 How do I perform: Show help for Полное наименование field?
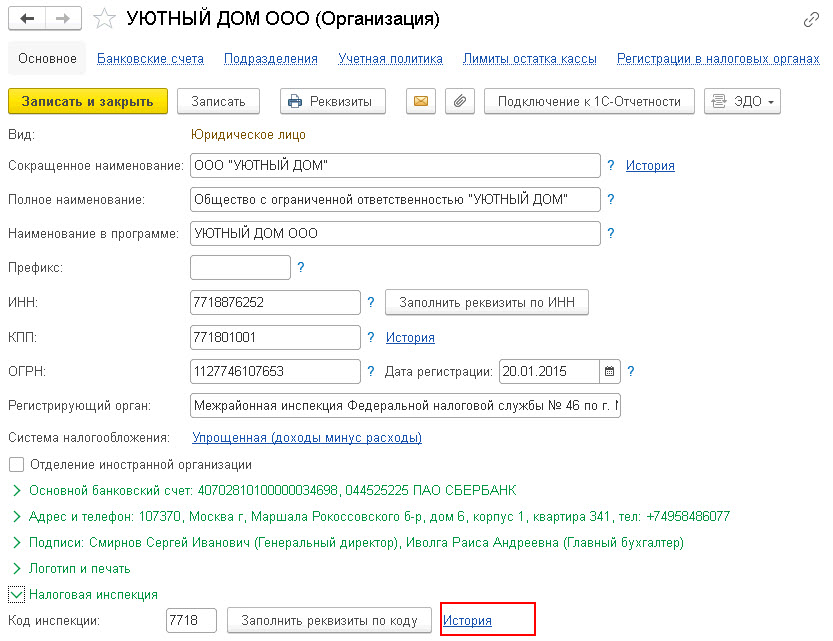611,199
